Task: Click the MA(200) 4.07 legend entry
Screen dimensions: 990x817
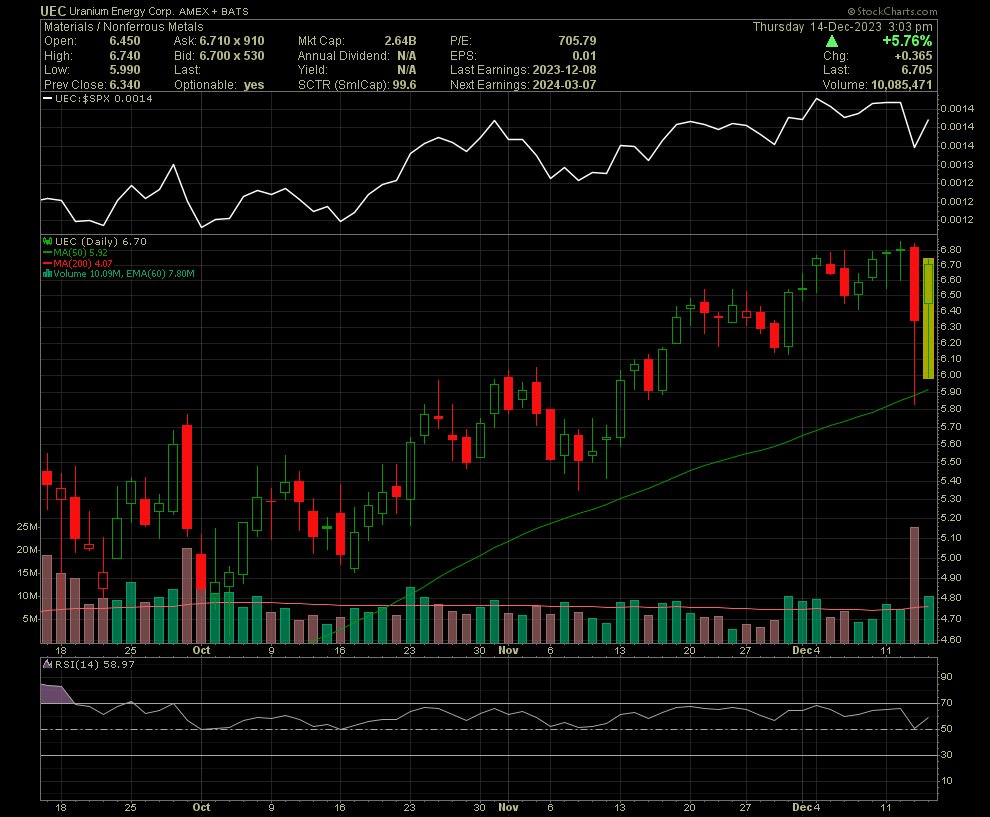Action: [83, 263]
